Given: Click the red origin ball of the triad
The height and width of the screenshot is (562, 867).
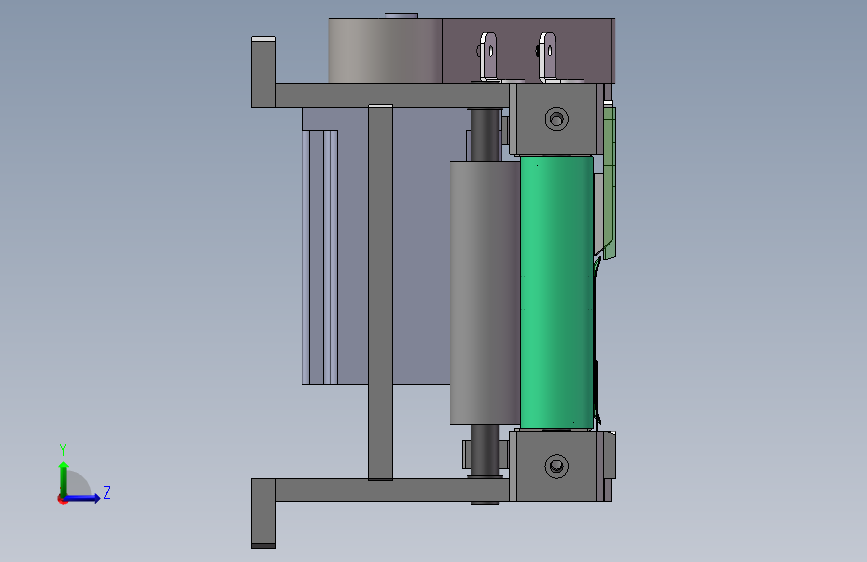Looking at the screenshot, I should click(x=62, y=499).
